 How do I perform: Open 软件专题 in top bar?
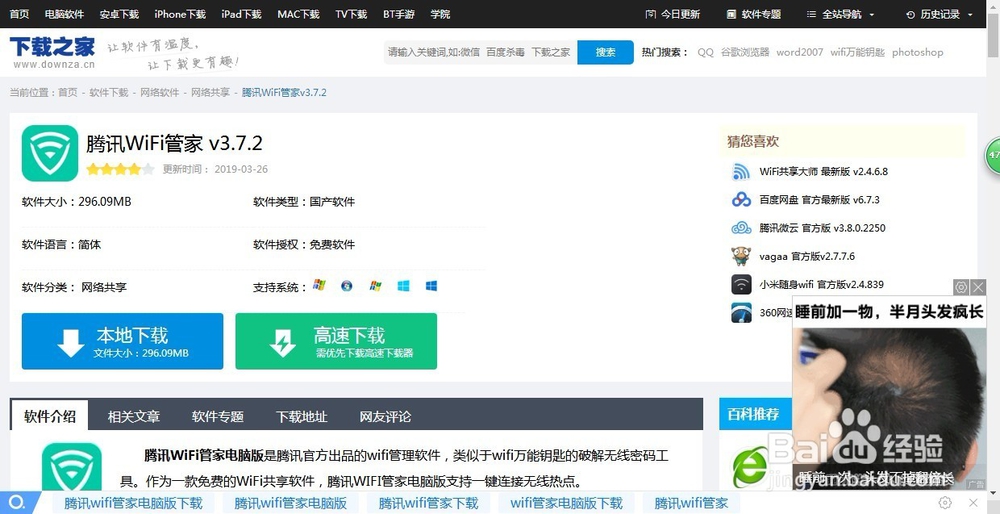754,14
